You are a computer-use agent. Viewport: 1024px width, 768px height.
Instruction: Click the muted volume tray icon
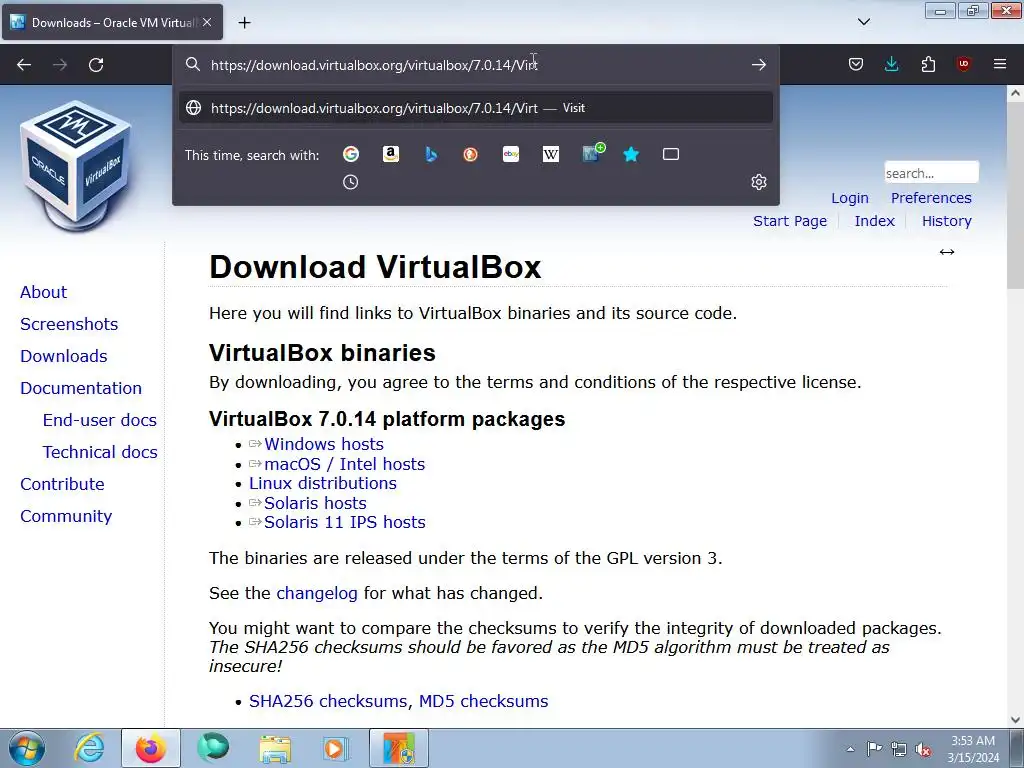click(923, 749)
